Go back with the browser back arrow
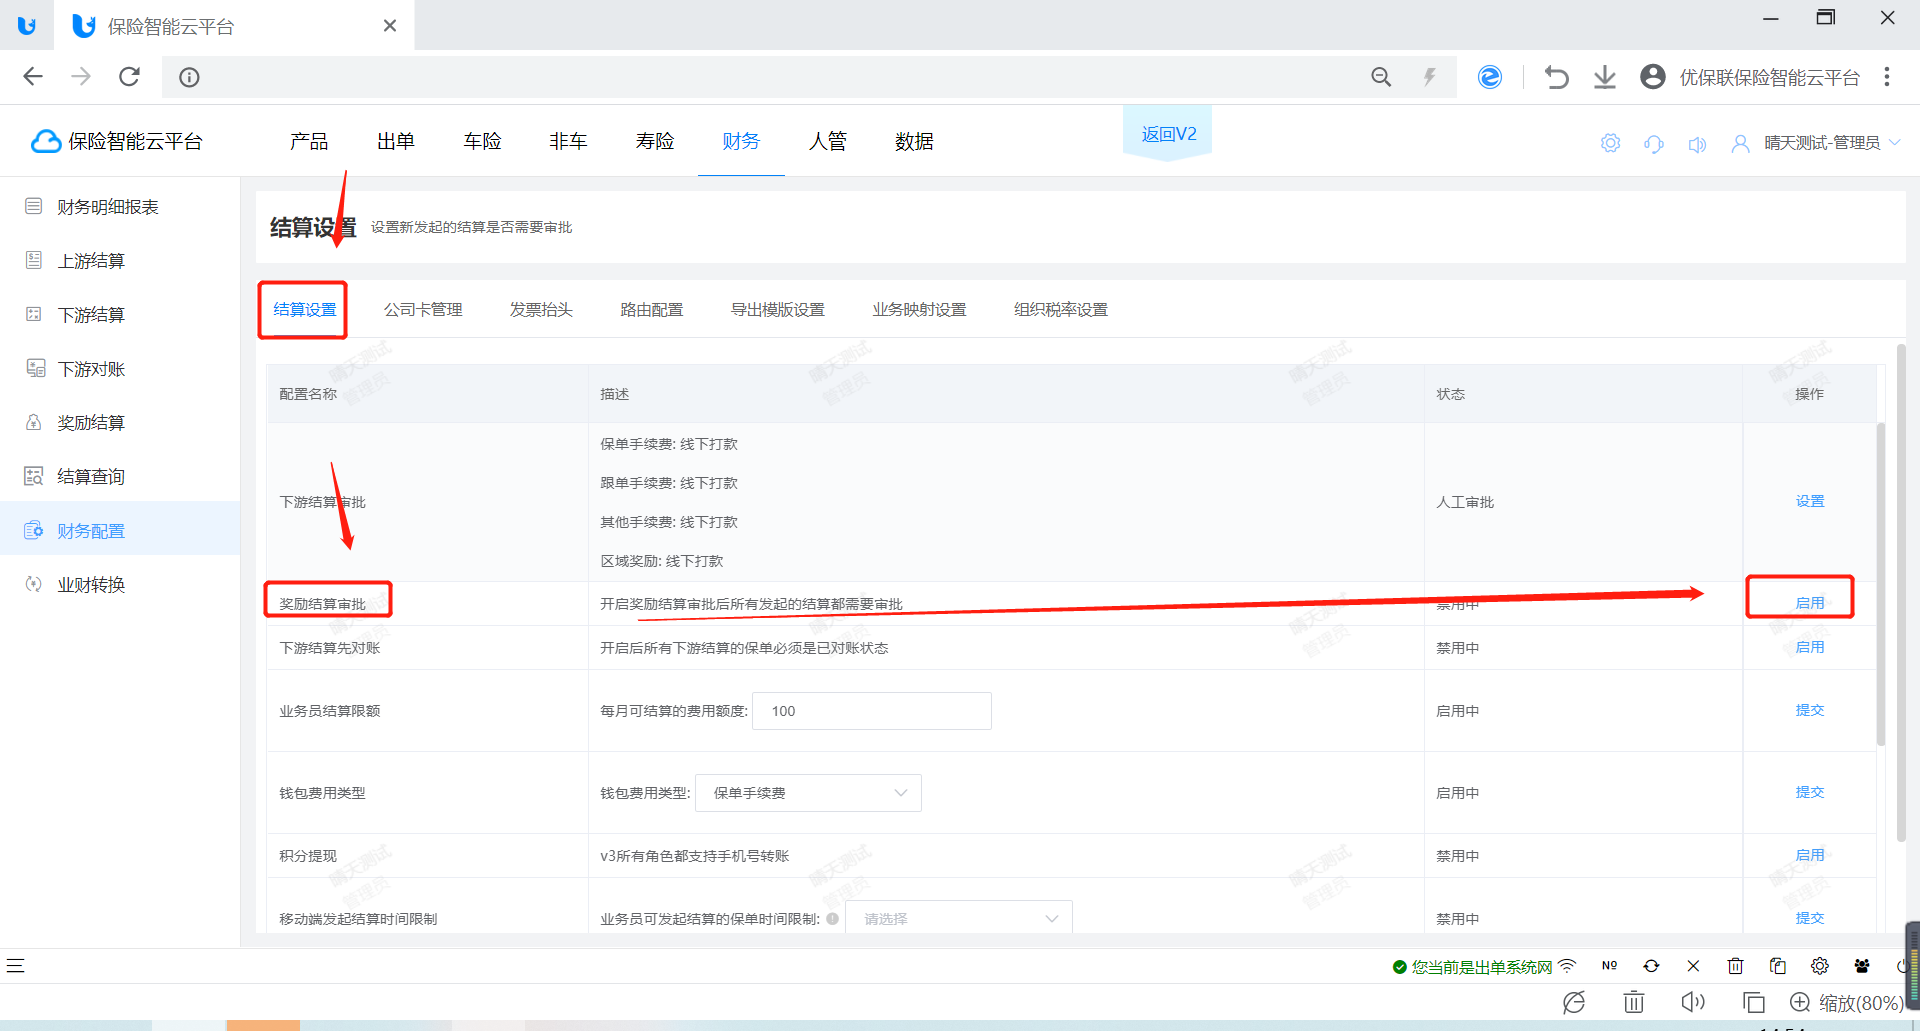Screen dimensions: 1920x1031 click(33, 77)
